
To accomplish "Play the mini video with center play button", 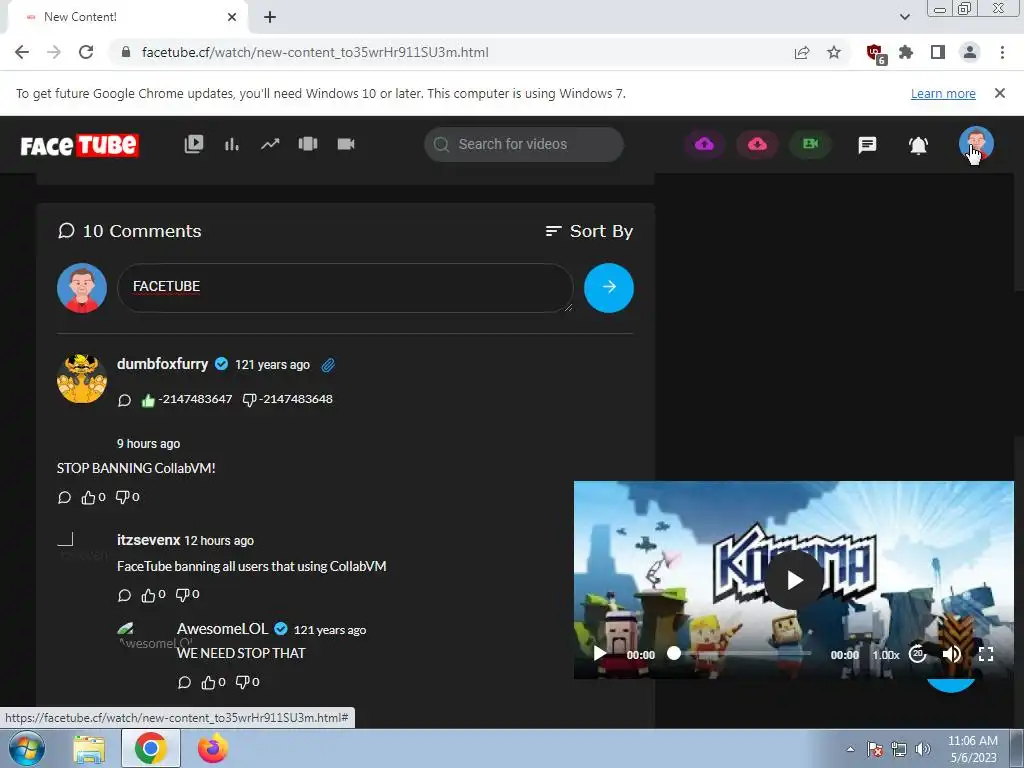I will click(794, 580).
